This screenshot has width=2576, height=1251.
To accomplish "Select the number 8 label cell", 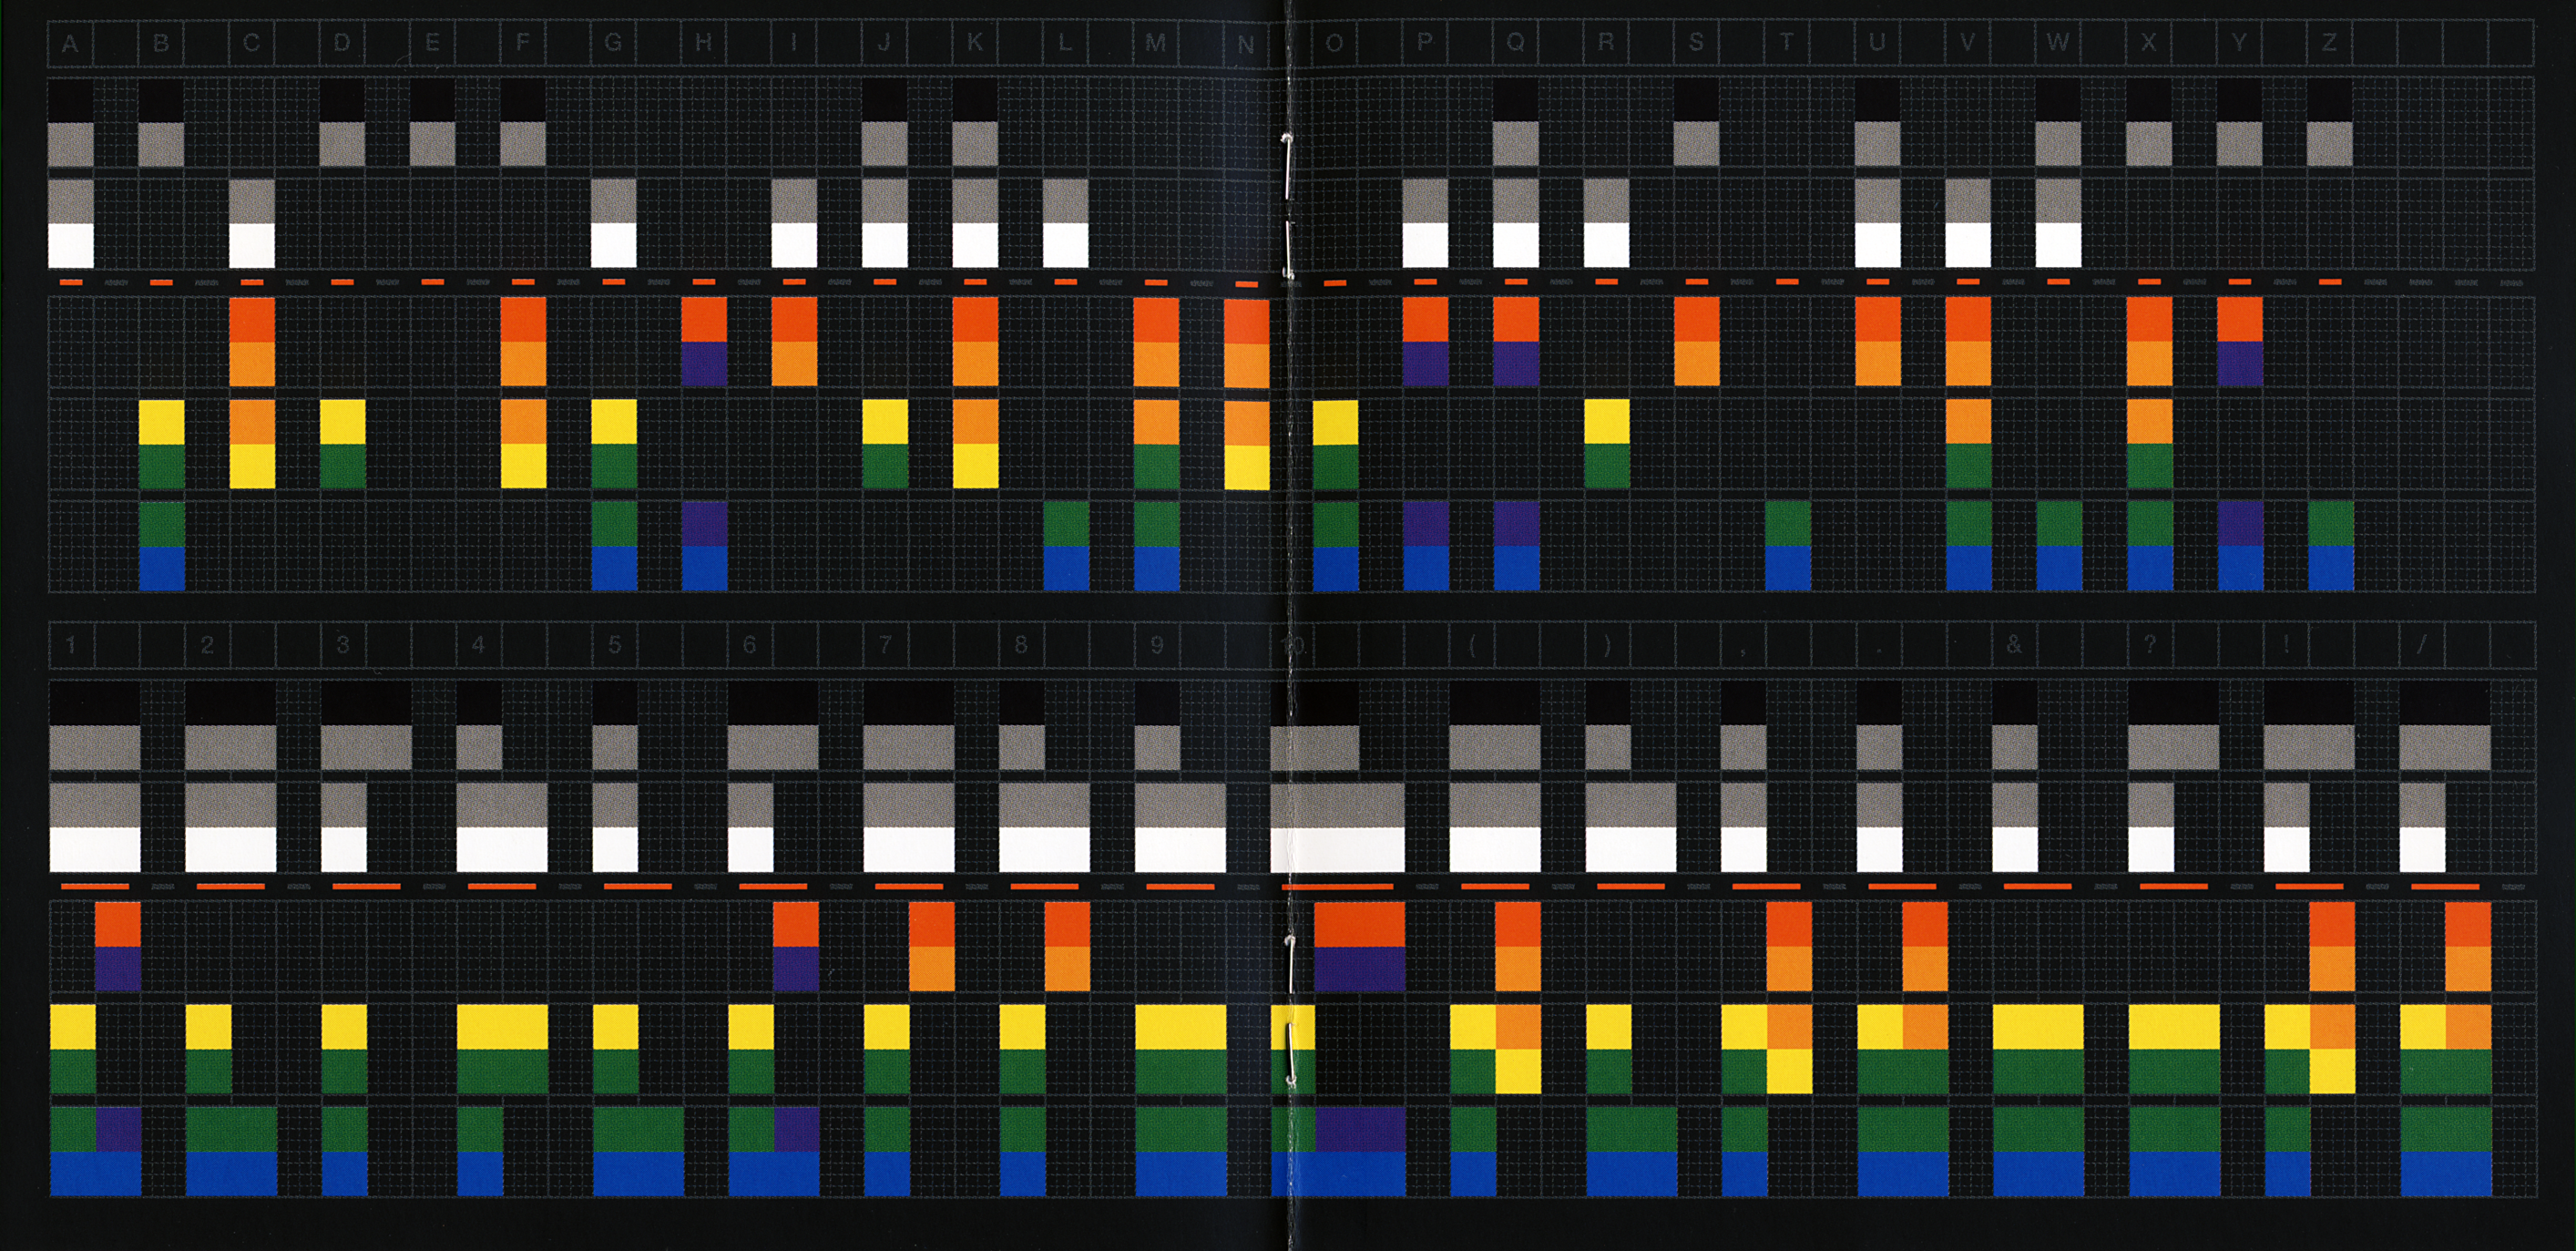I will click(x=1020, y=645).
